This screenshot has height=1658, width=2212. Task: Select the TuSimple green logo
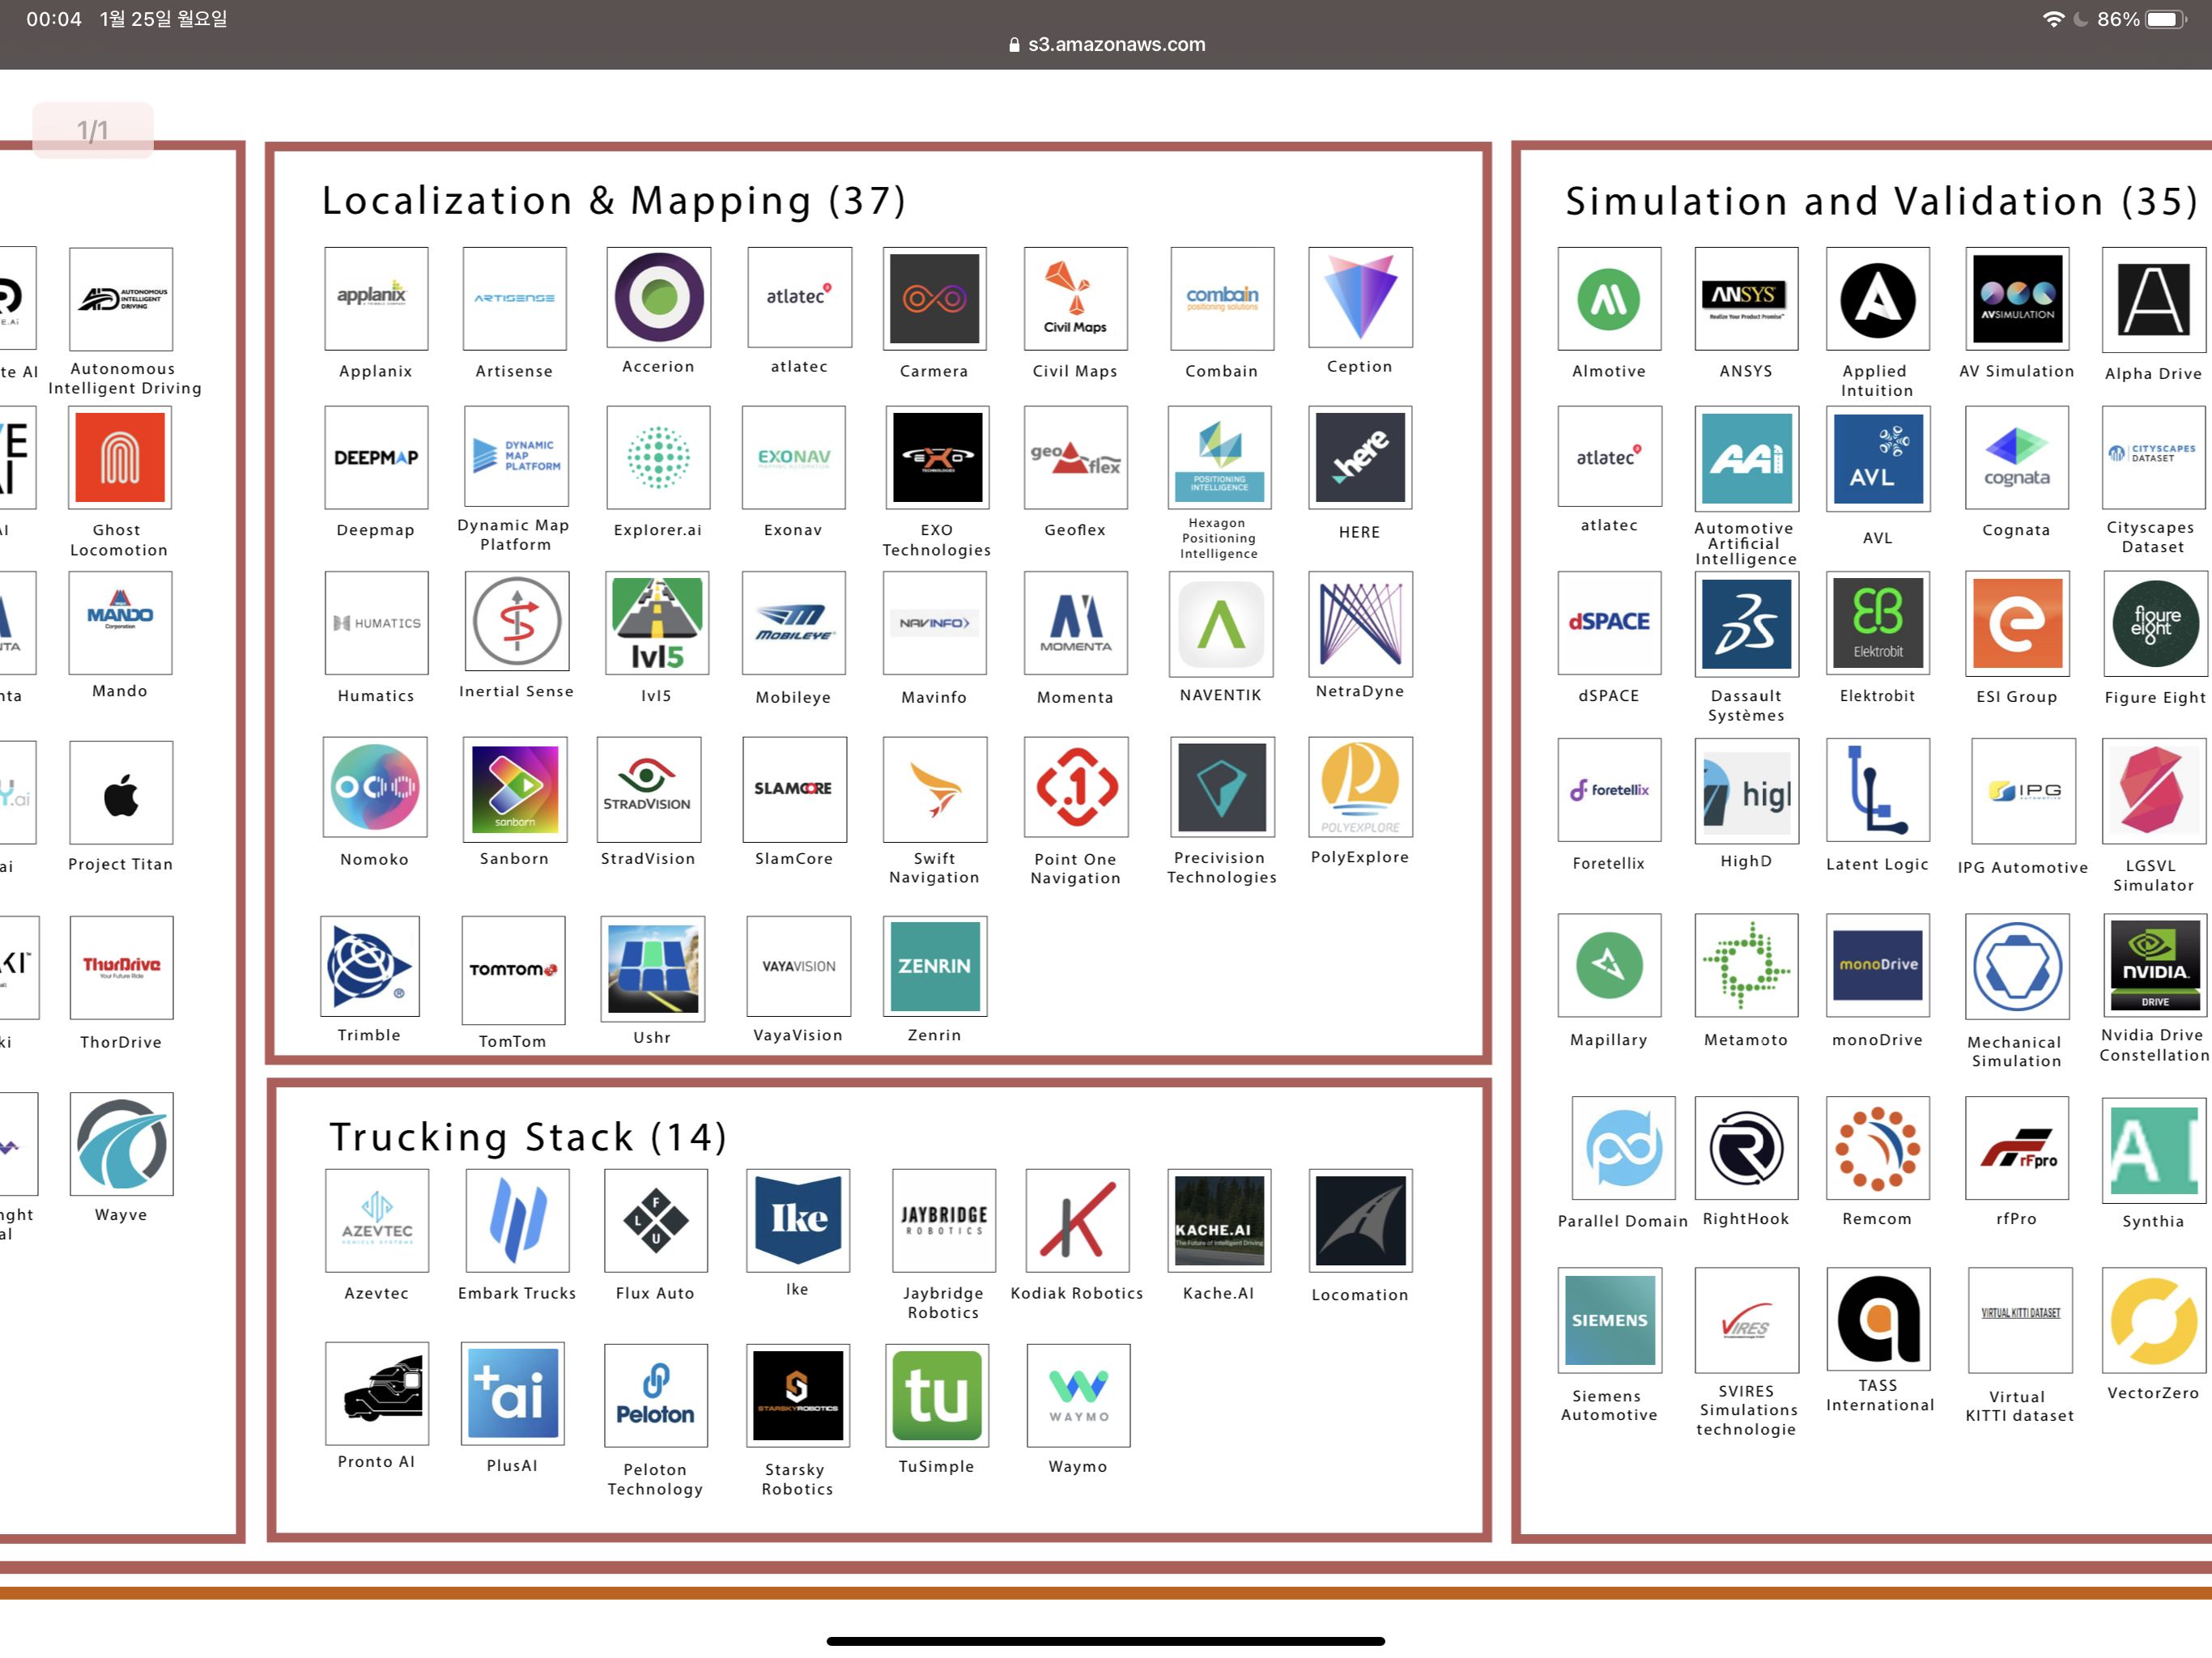(937, 1395)
